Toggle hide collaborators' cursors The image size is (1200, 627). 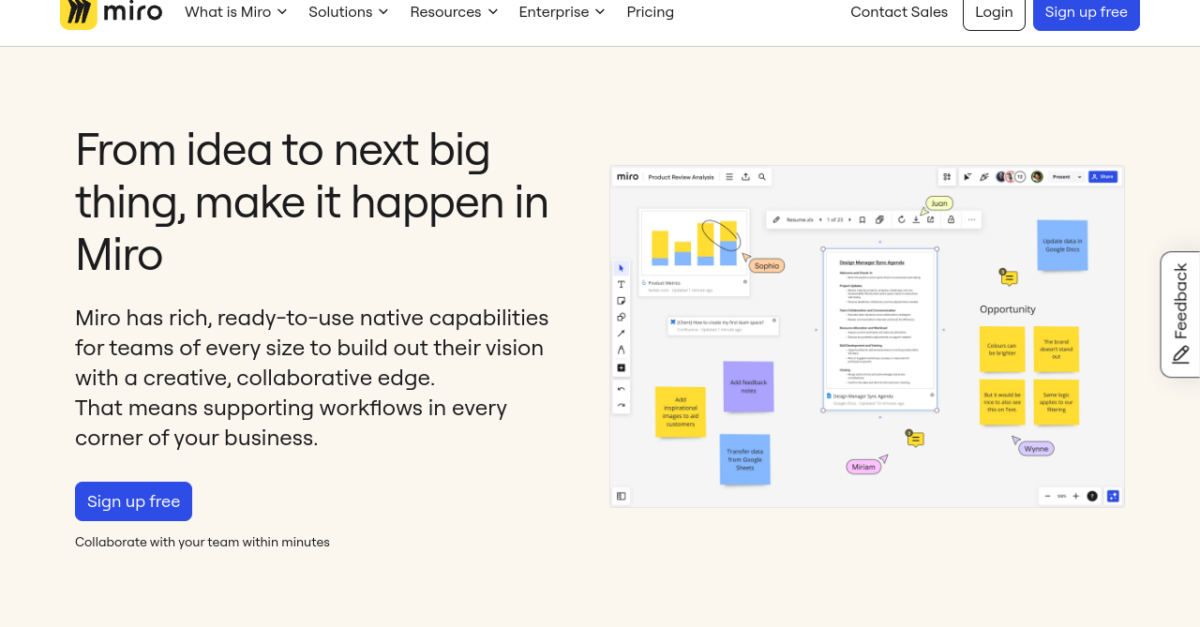click(968, 177)
